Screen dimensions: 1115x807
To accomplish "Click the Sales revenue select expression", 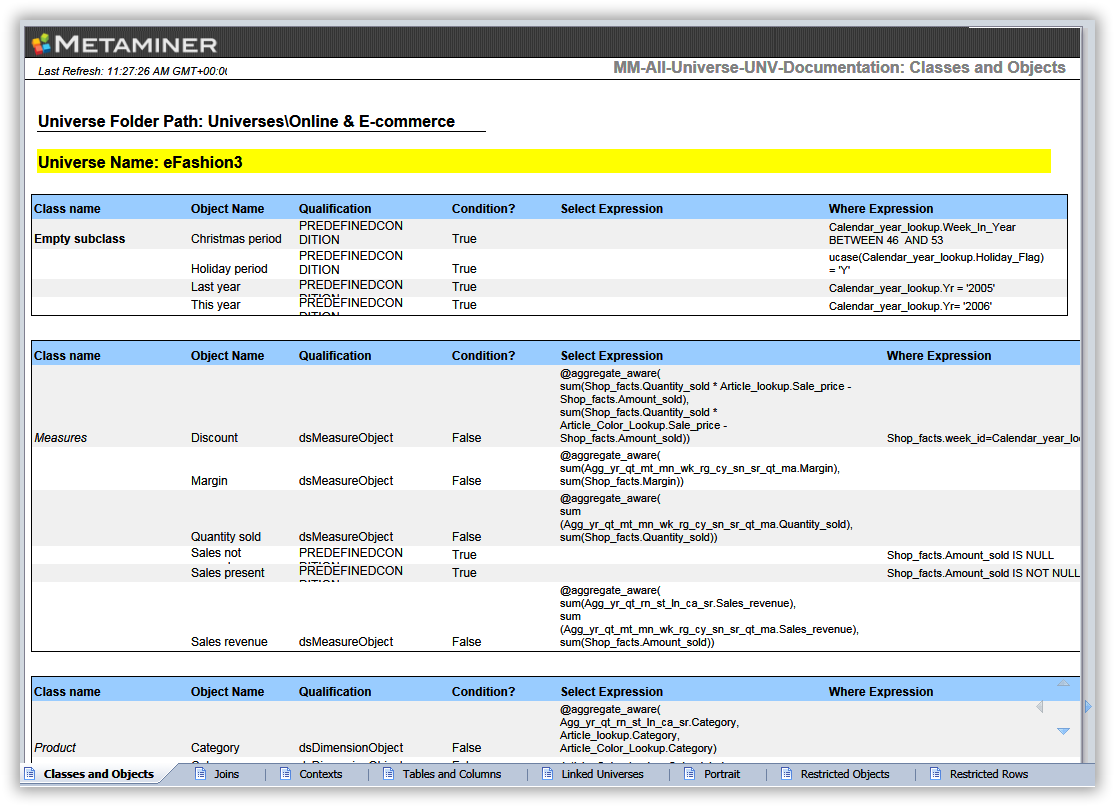I will click(709, 616).
